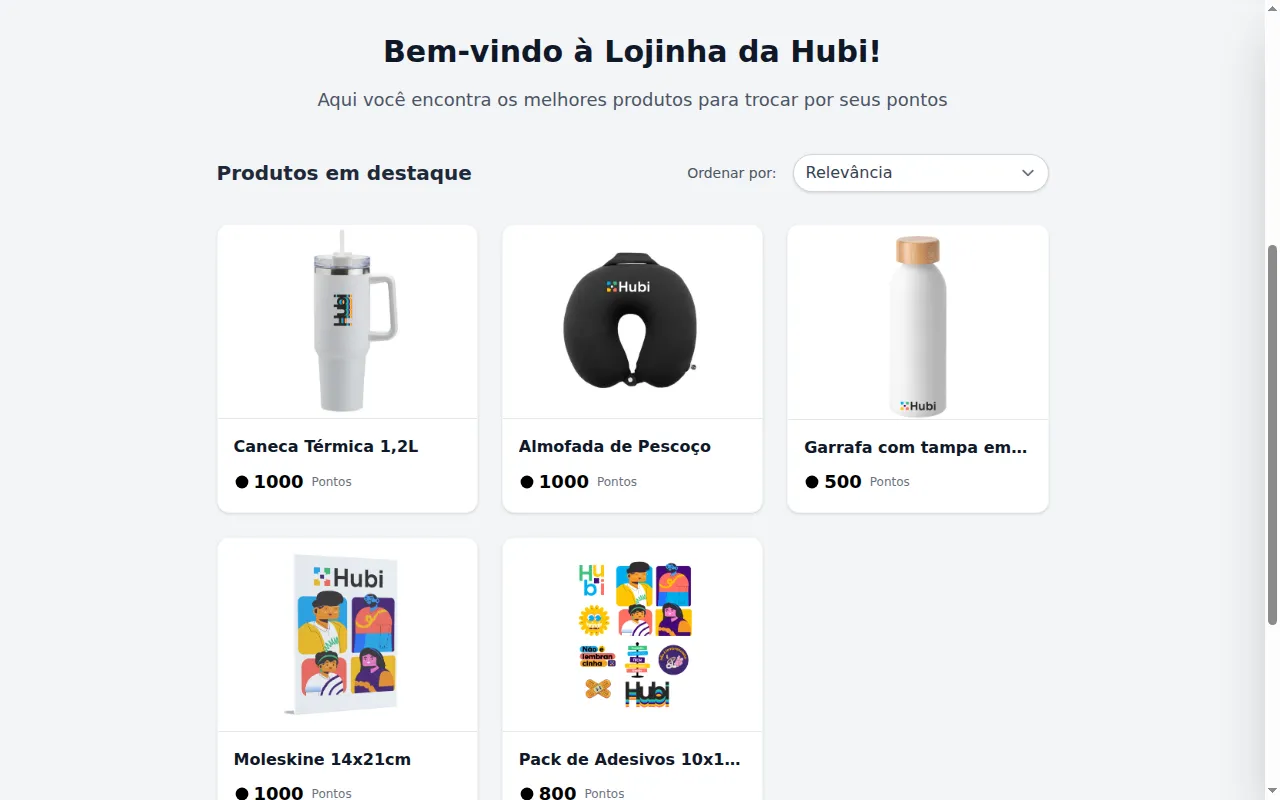Click the point coin icon under Almofada de Pescoço

pos(527,482)
